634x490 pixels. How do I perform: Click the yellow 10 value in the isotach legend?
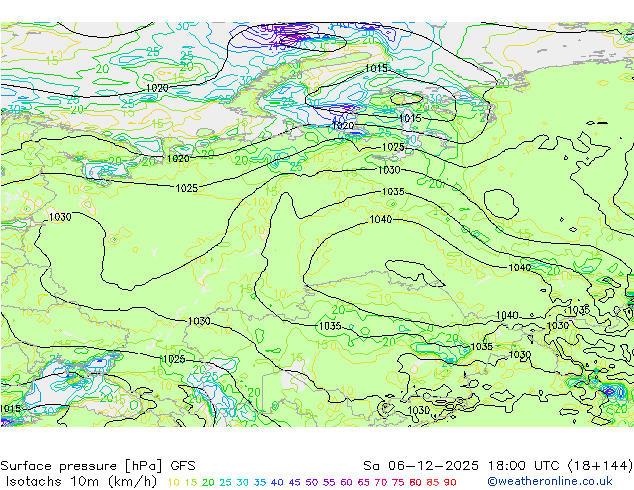[173, 482]
